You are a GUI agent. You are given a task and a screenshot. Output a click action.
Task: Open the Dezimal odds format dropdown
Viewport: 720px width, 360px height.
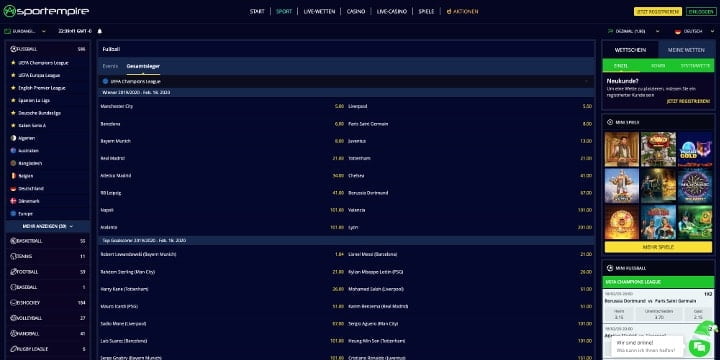pyautogui.click(x=634, y=31)
